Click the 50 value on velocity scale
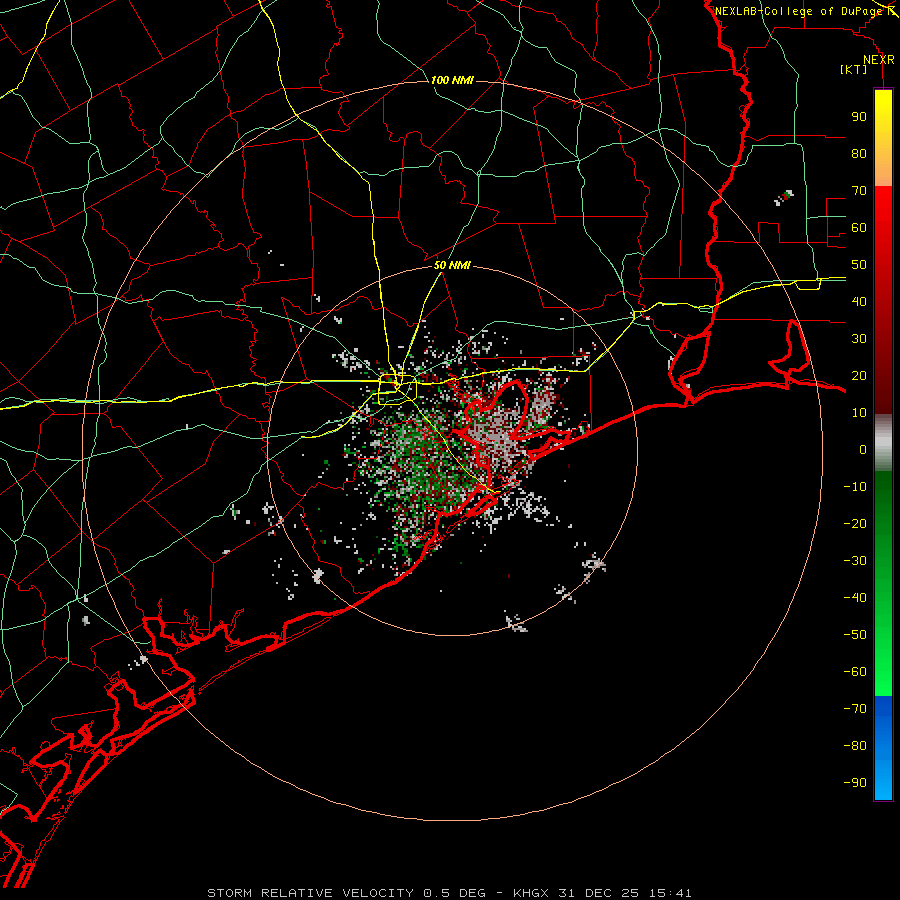The width and height of the screenshot is (900, 900). (x=859, y=265)
